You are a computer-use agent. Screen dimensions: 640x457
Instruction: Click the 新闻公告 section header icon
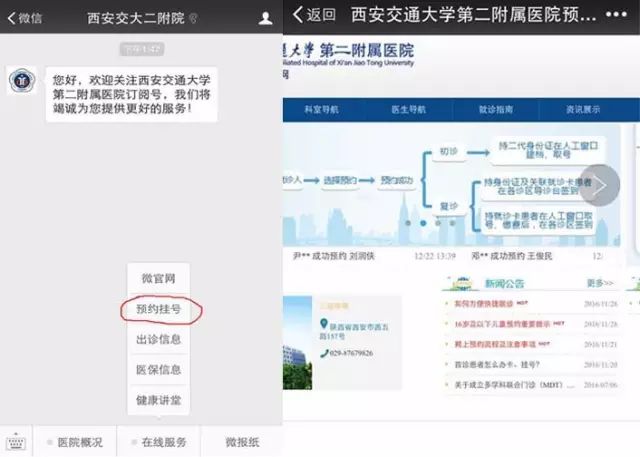click(460, 283)
